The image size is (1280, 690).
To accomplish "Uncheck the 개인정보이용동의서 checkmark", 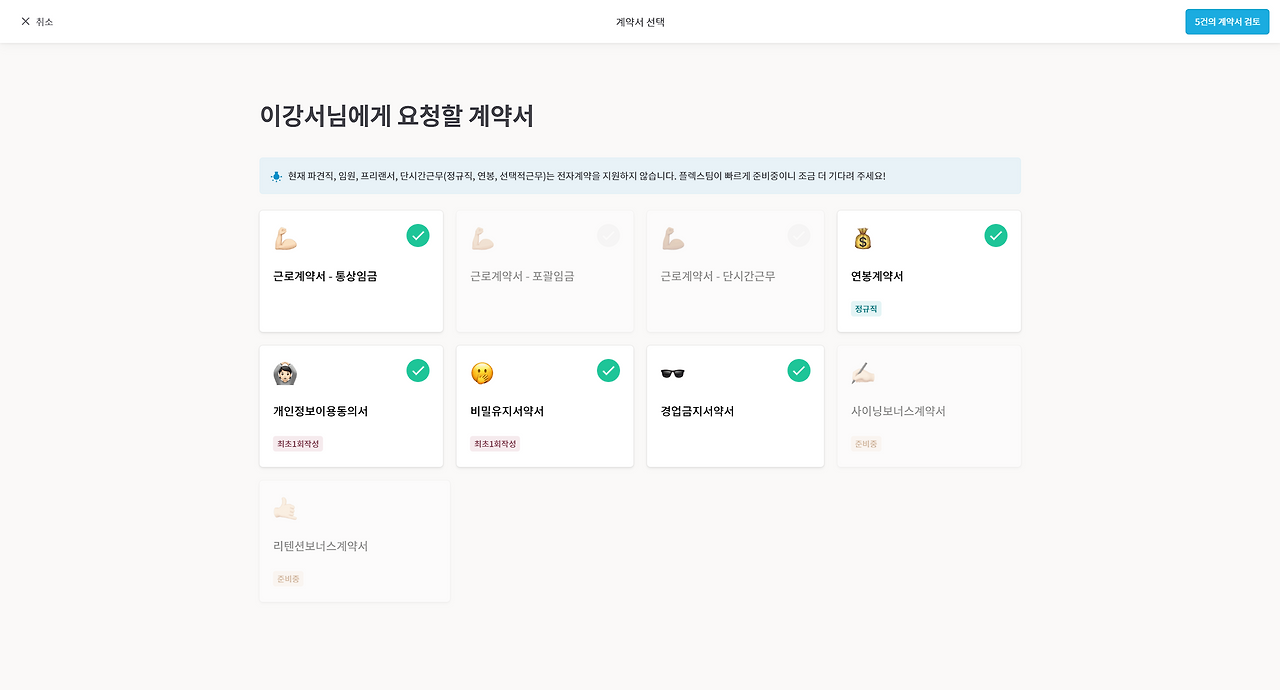I will tap(418, 370).
